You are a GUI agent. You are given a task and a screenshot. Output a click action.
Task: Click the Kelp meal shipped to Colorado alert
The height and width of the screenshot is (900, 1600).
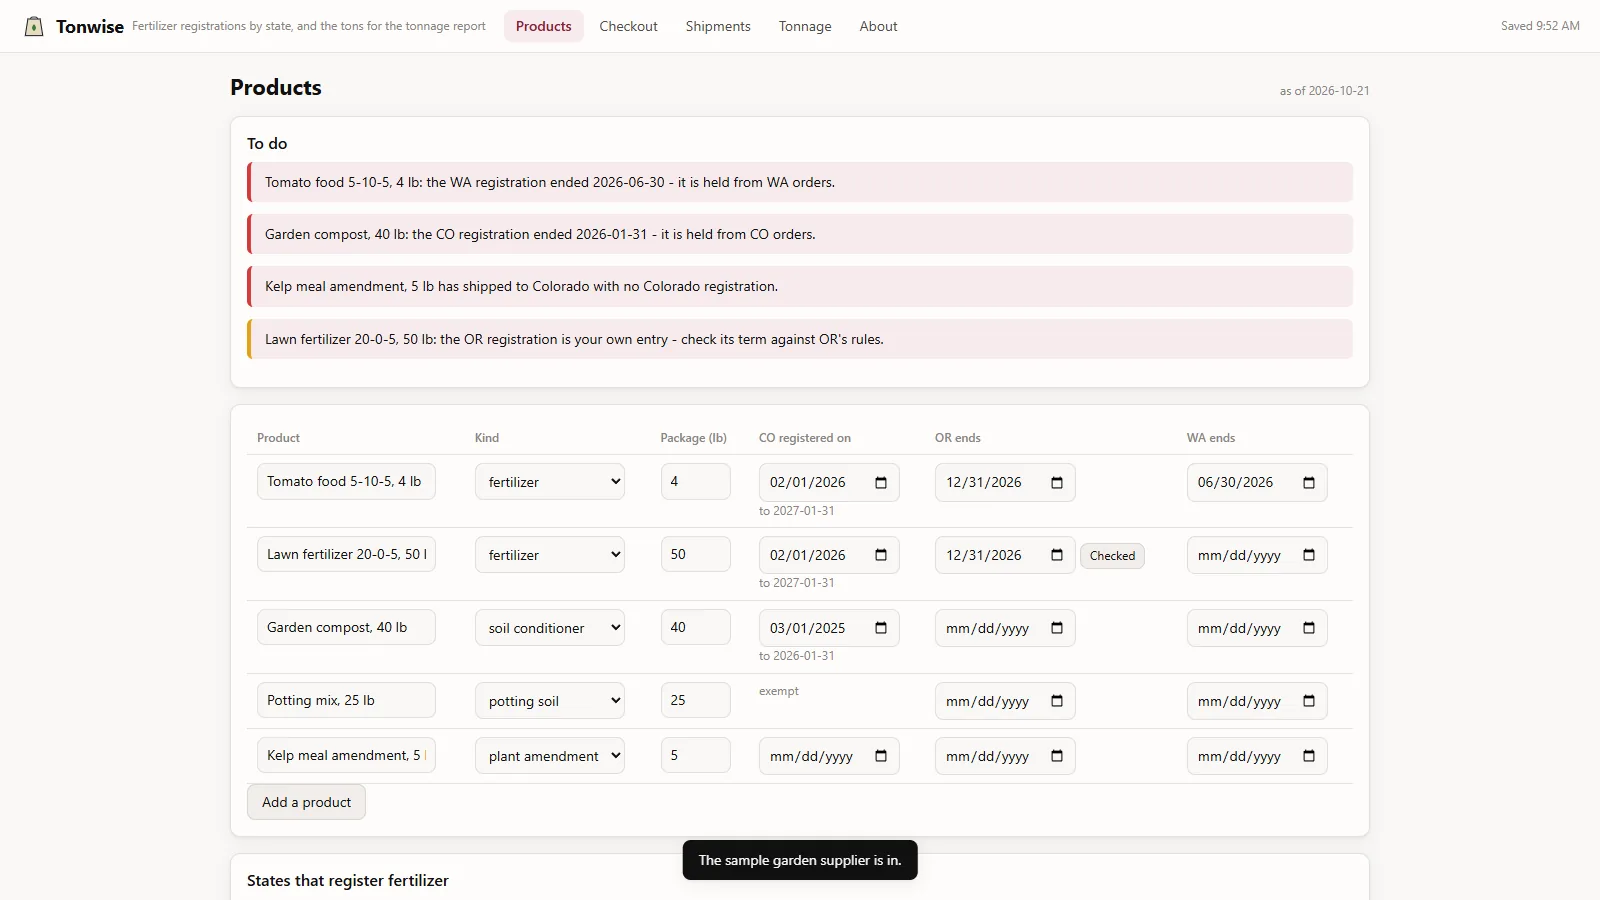click(800, 286)
